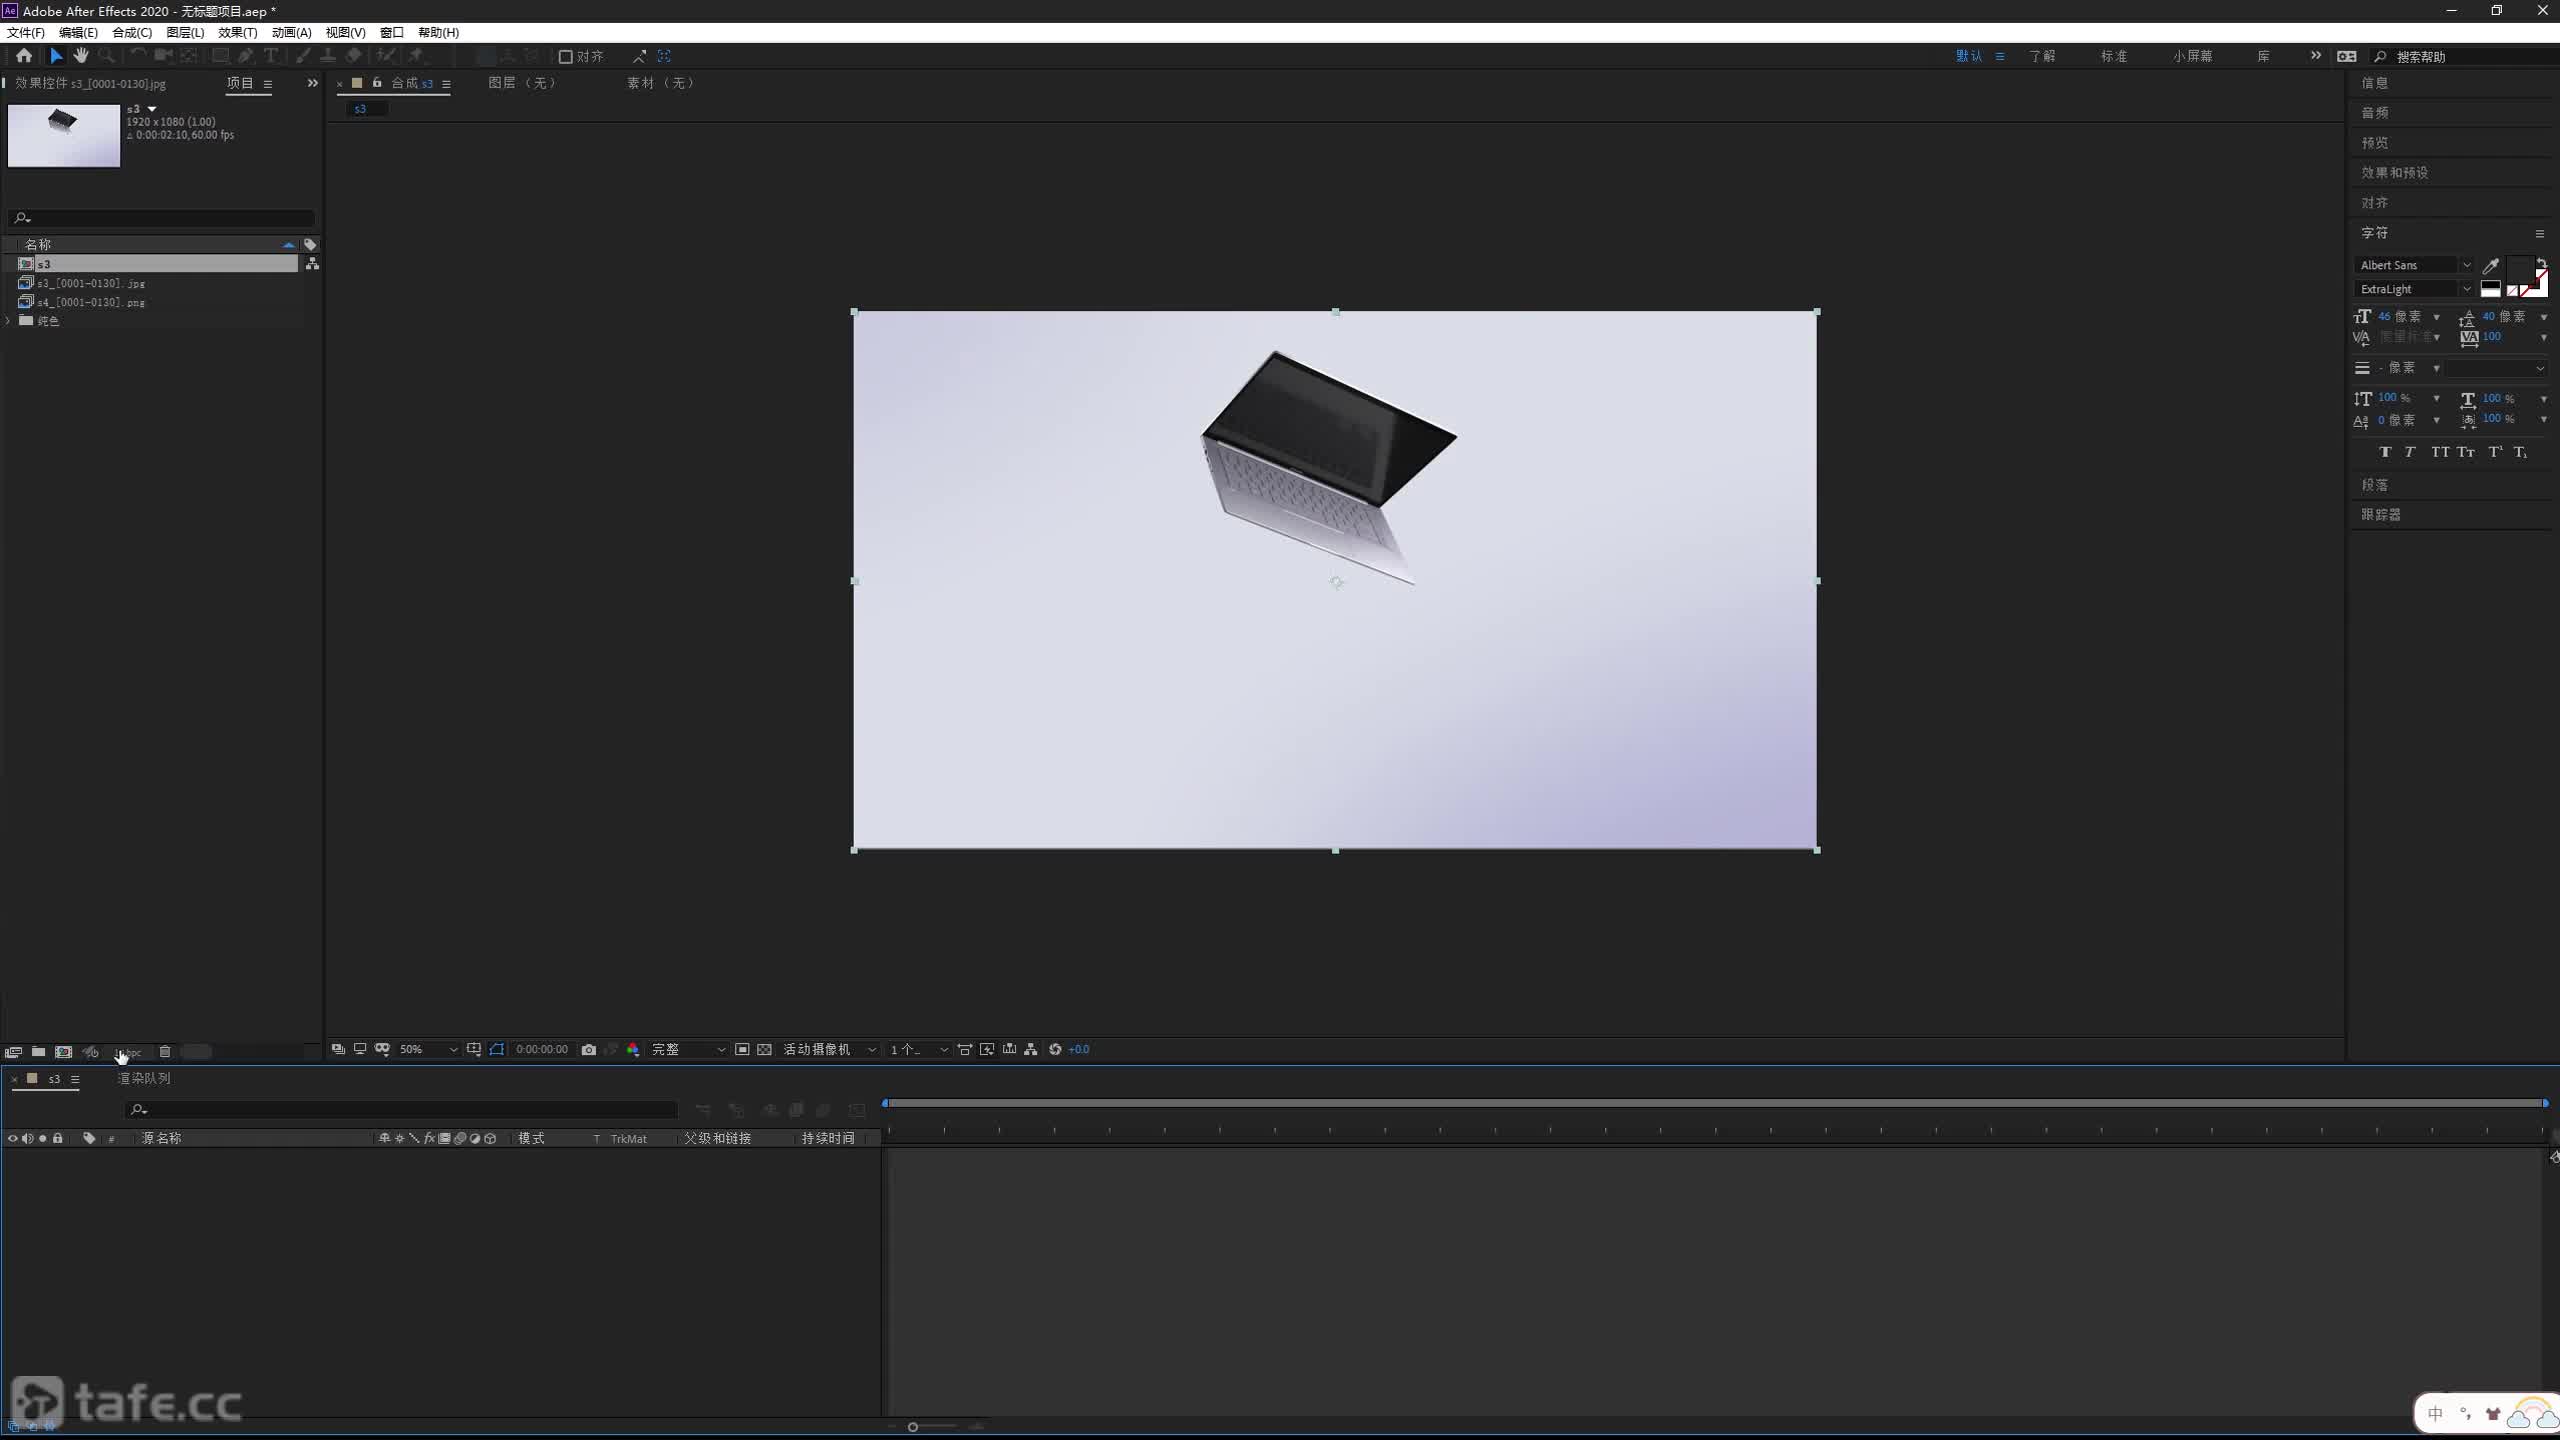Click the timeline zoom slider handle
Image resolution: width=2560 pixels, height=1440 pixels.
click(x=912, y=1427)
